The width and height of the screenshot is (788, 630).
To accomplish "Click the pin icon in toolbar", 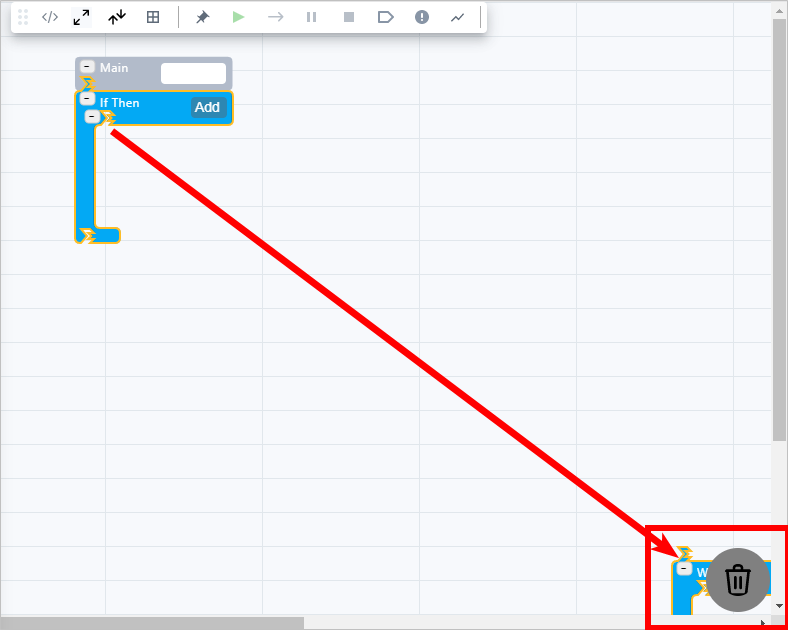I will [202, 17].
